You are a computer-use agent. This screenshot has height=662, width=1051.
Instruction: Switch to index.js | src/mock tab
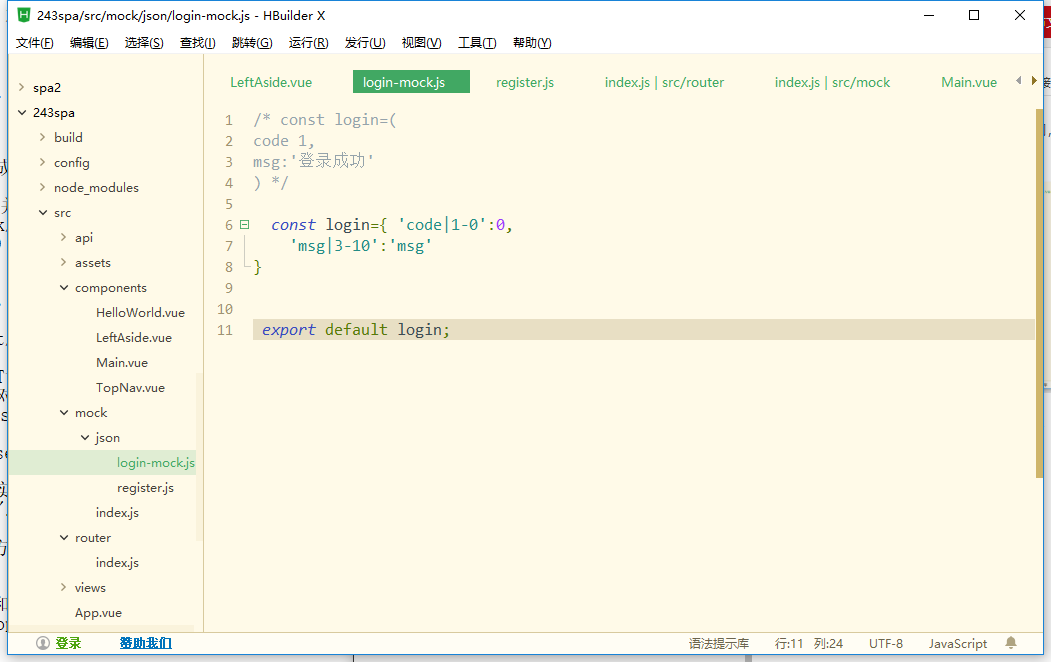(x=832, y=82)
